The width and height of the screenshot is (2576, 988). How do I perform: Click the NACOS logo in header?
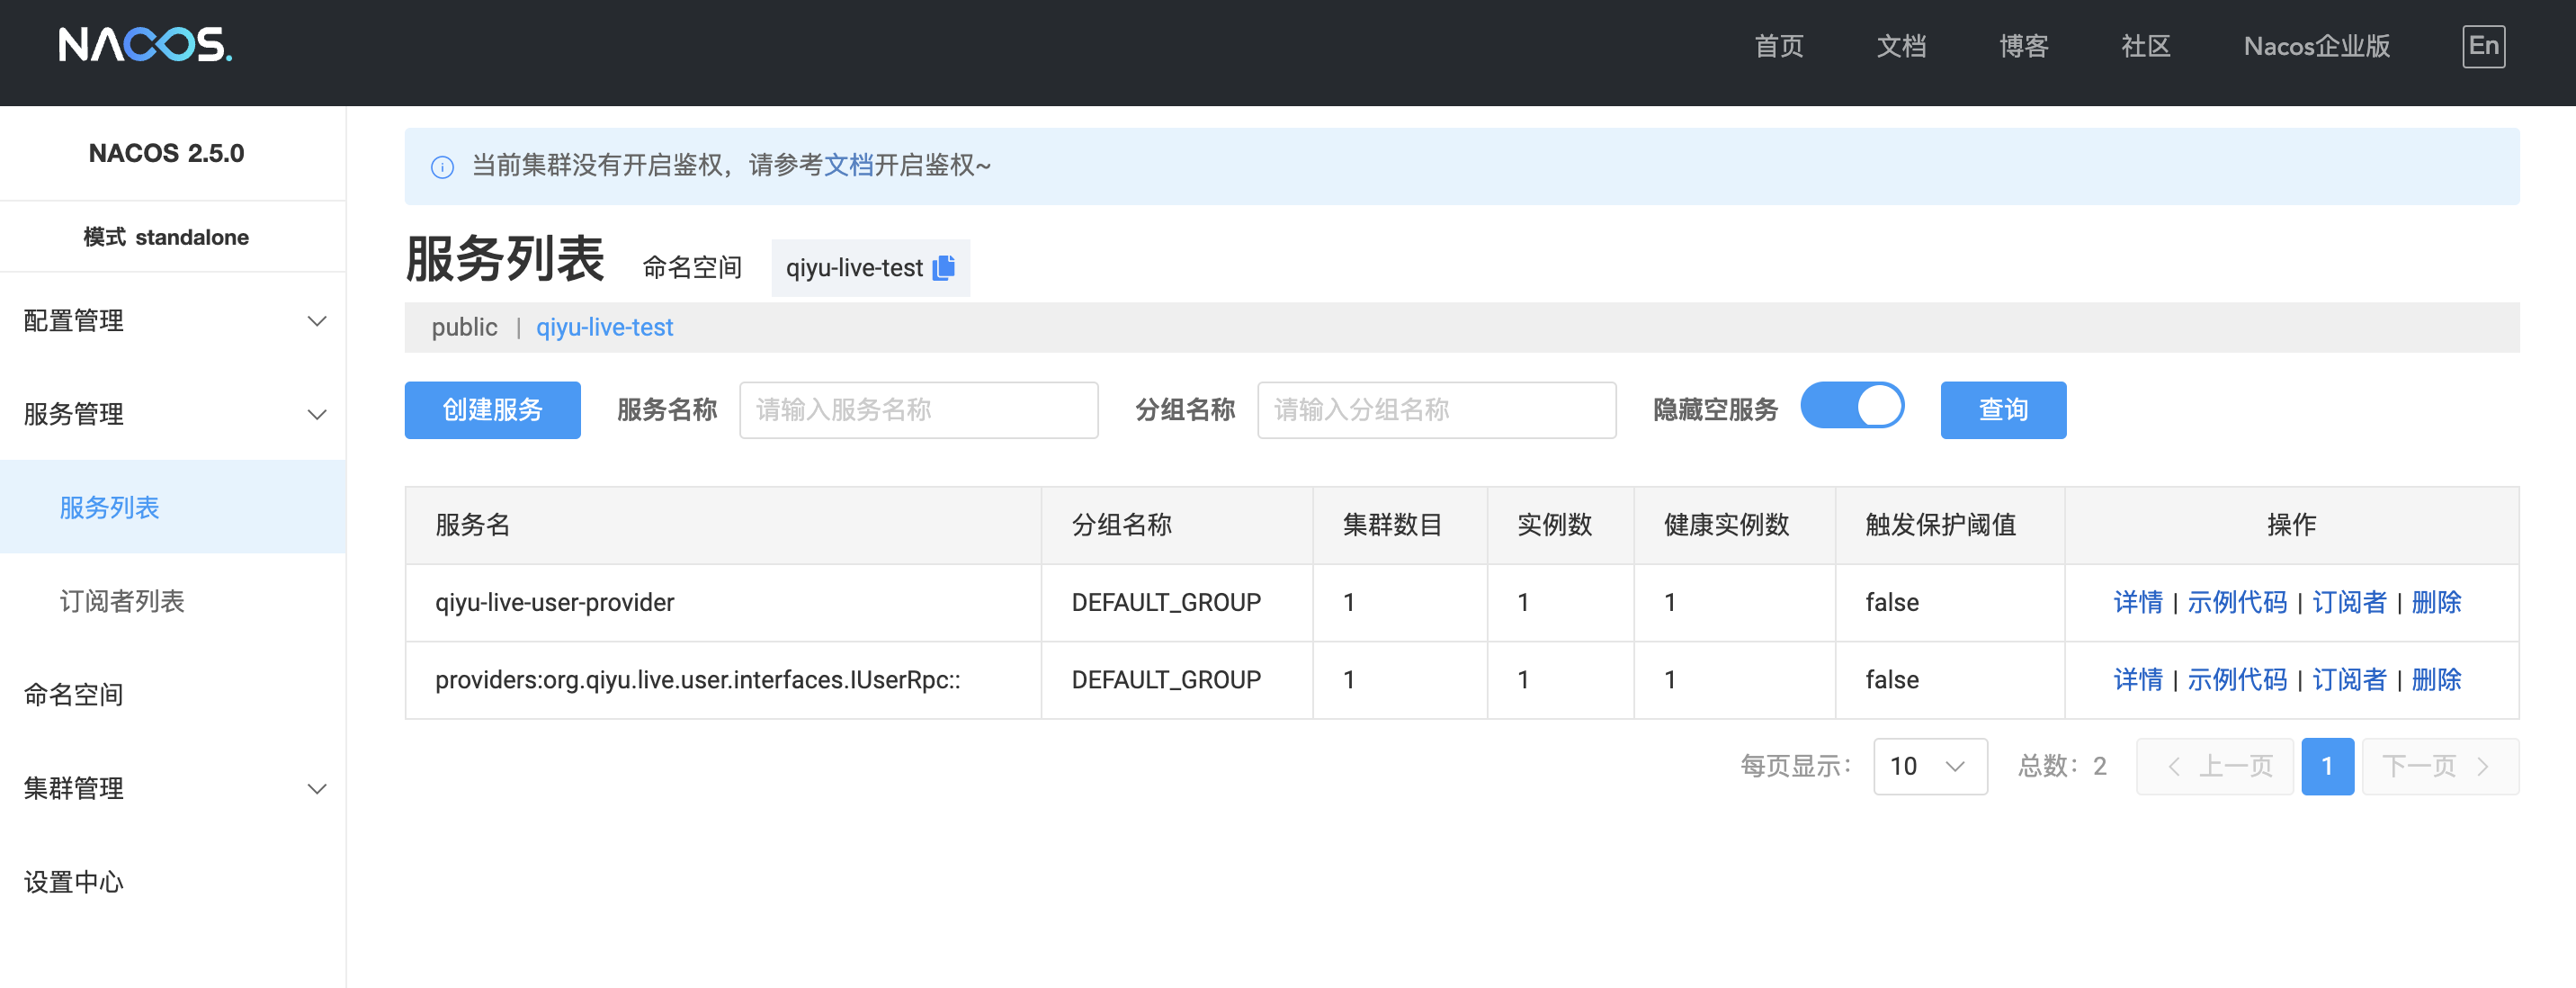(x=145, y=45)
